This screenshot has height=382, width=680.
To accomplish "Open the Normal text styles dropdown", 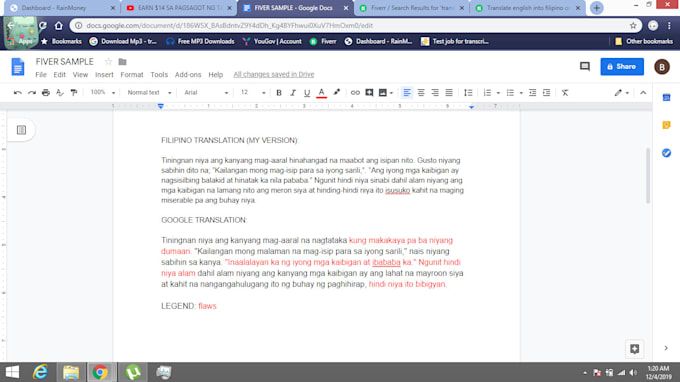I will pyautogui.click(x=149, y=92).
